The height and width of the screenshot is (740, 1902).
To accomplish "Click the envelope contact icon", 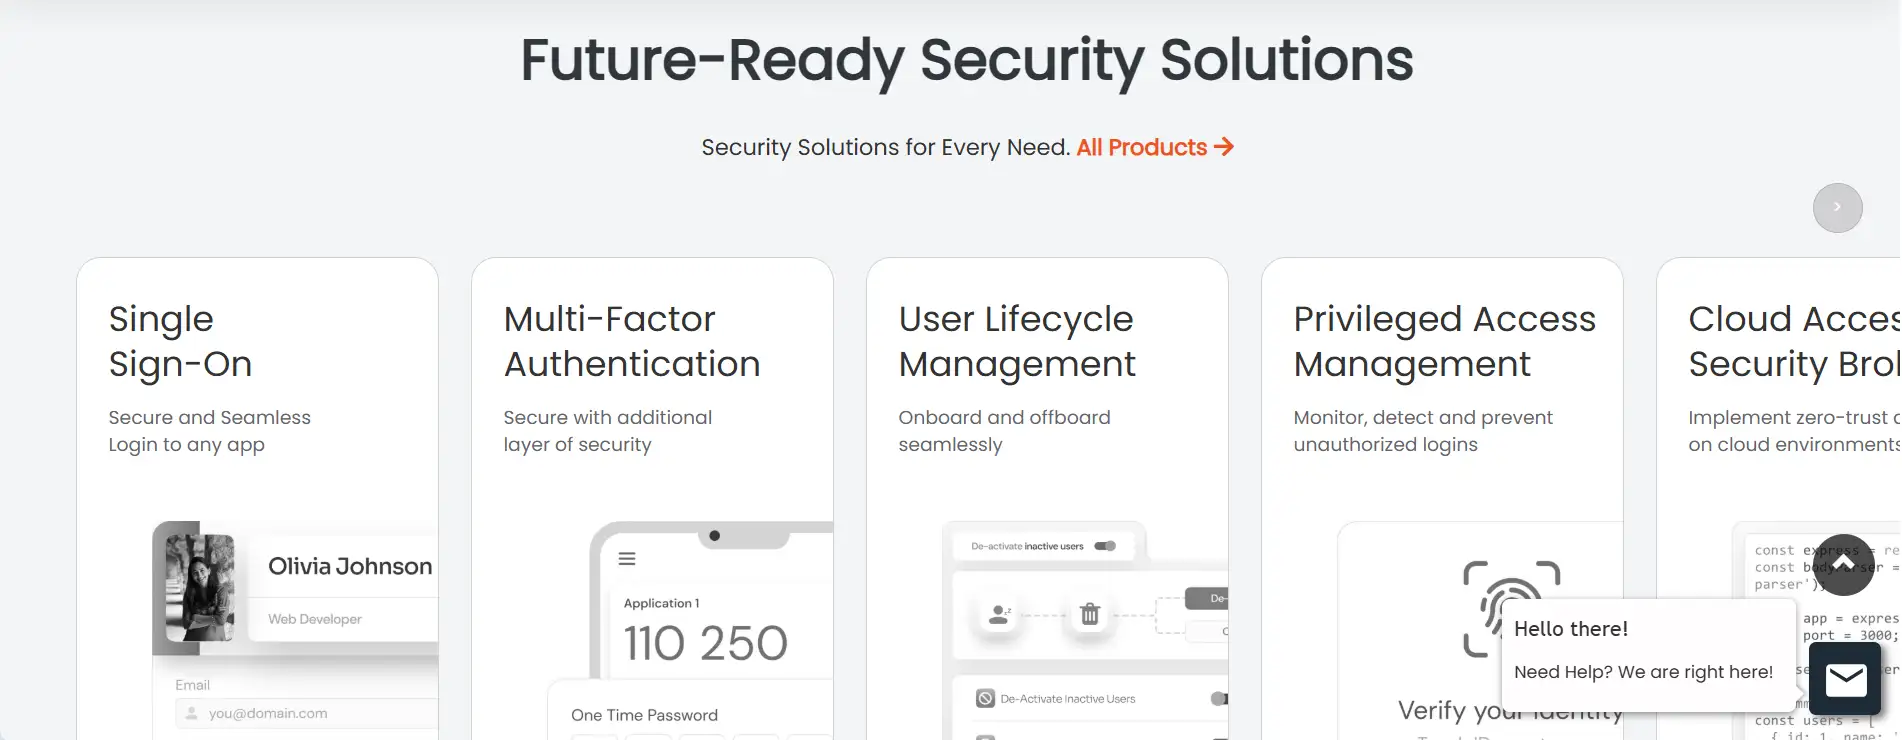I will [x=1845, y=680].
